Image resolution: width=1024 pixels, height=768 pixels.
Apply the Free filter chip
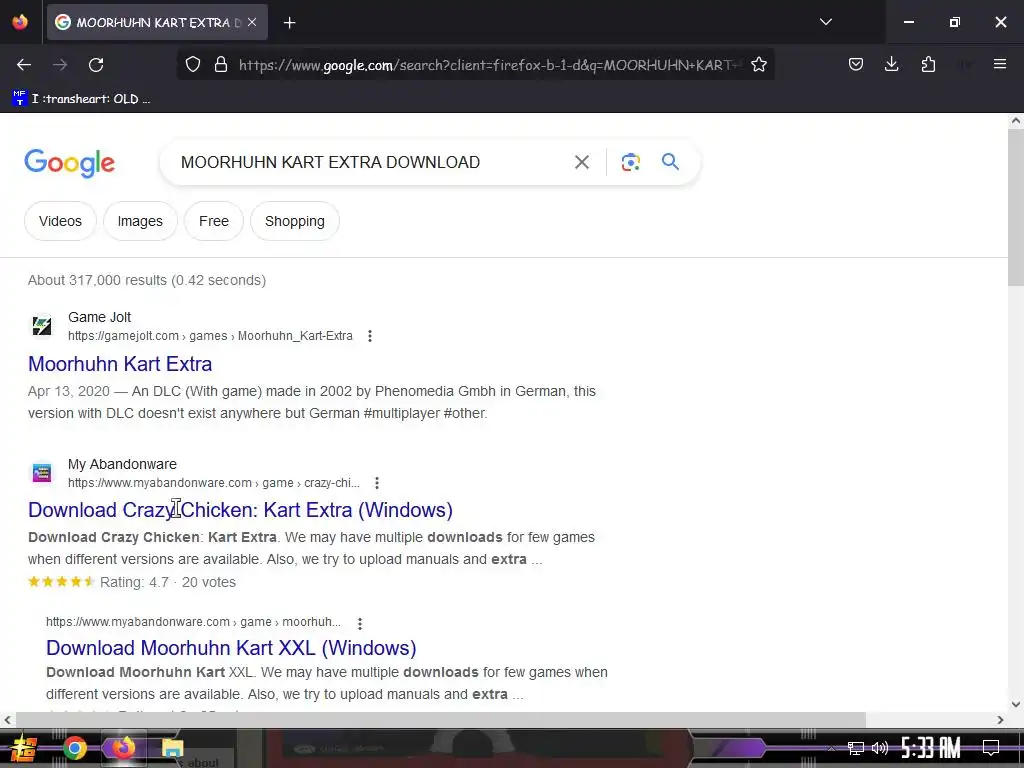pyautogui.click(x=214, y=221)
